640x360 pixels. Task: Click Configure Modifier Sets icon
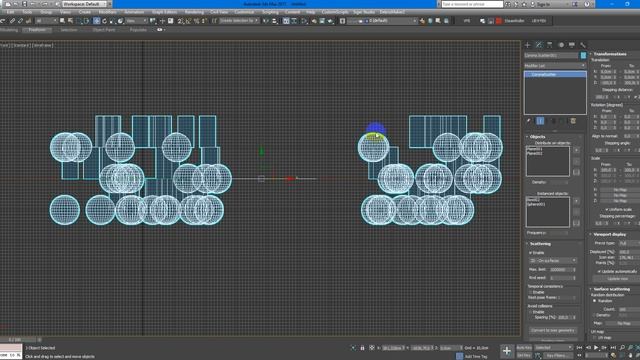pyautogui.click(x=573, y=121)
